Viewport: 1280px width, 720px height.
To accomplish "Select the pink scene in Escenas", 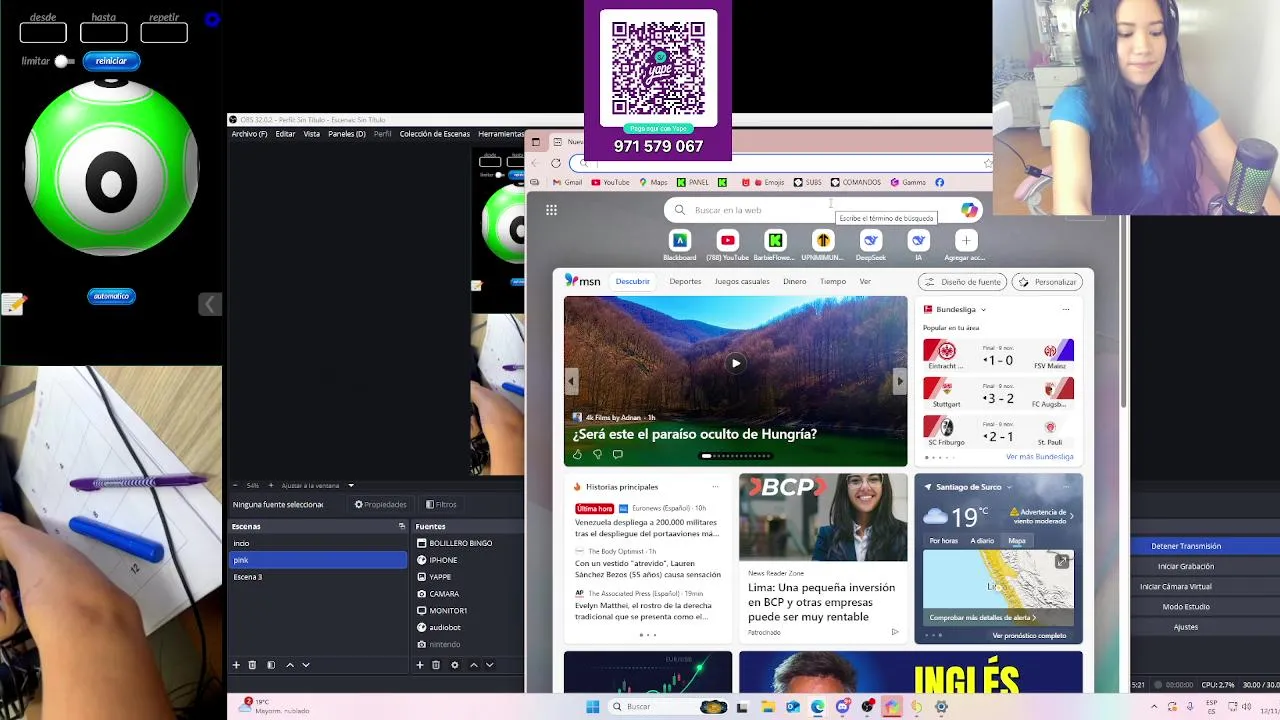I will tap(318, 560).
